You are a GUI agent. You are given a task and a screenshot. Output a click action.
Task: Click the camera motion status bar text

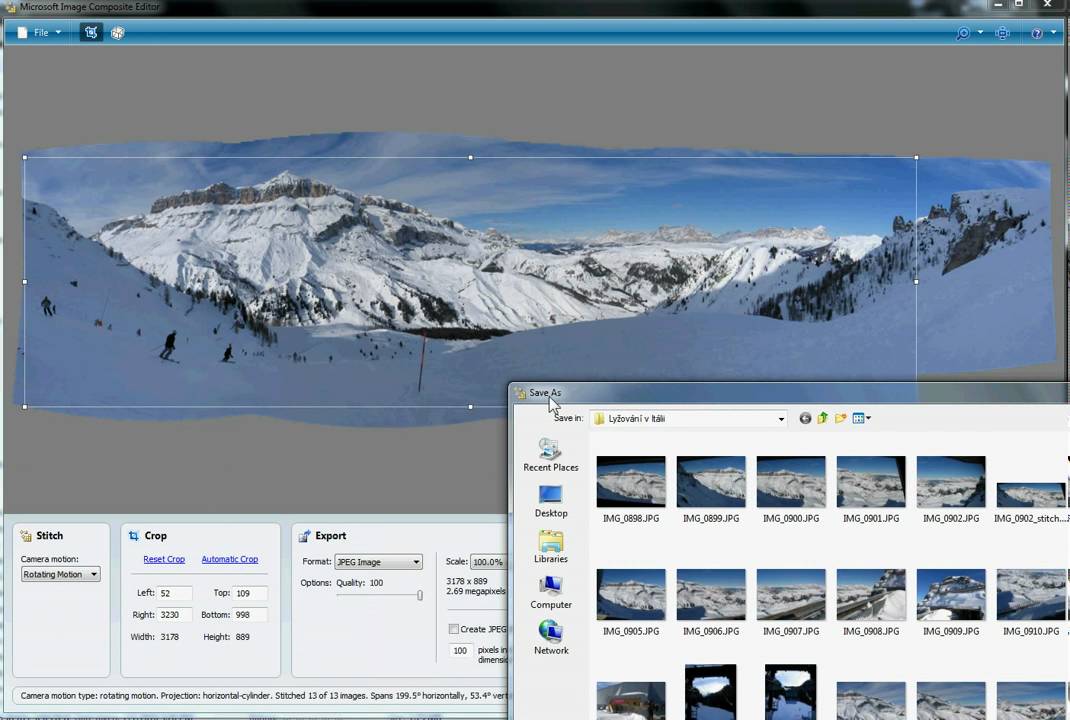(x=263, y=695)
